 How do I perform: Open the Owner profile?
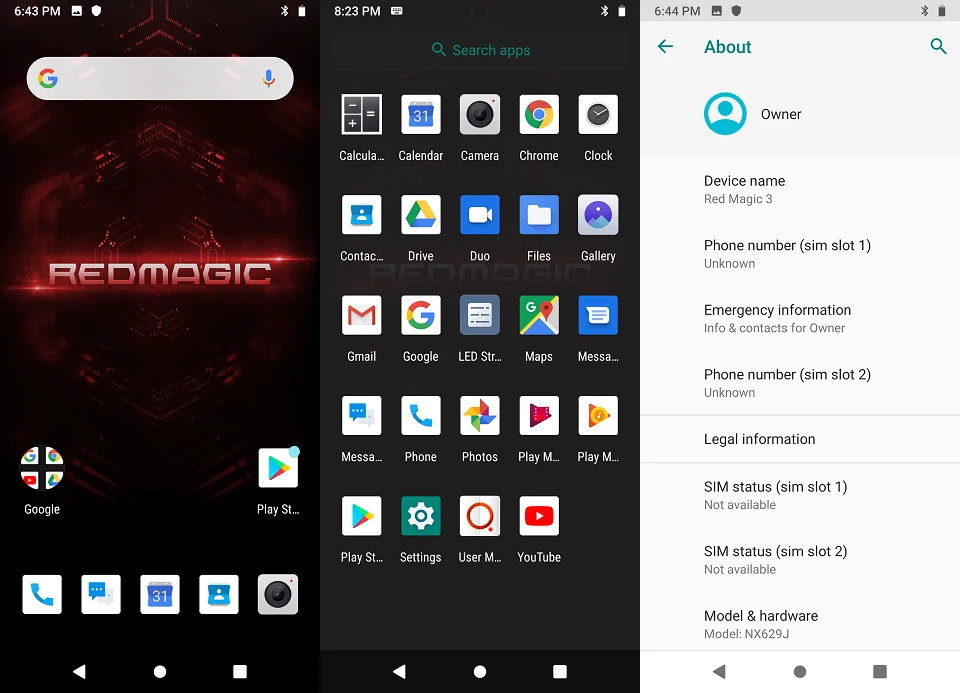pos(800,114)
